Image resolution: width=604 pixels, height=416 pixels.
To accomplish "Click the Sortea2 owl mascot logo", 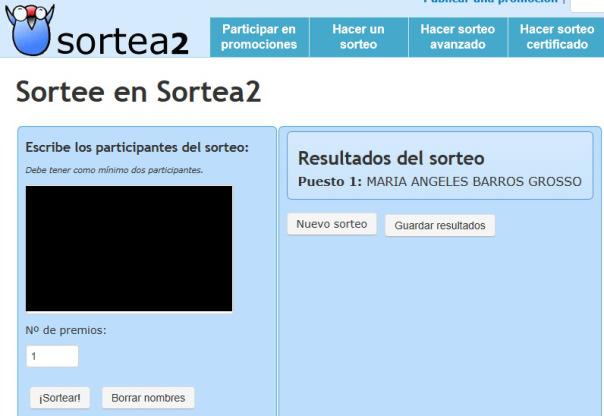I will pyautogui.click(x=29, y=29).
